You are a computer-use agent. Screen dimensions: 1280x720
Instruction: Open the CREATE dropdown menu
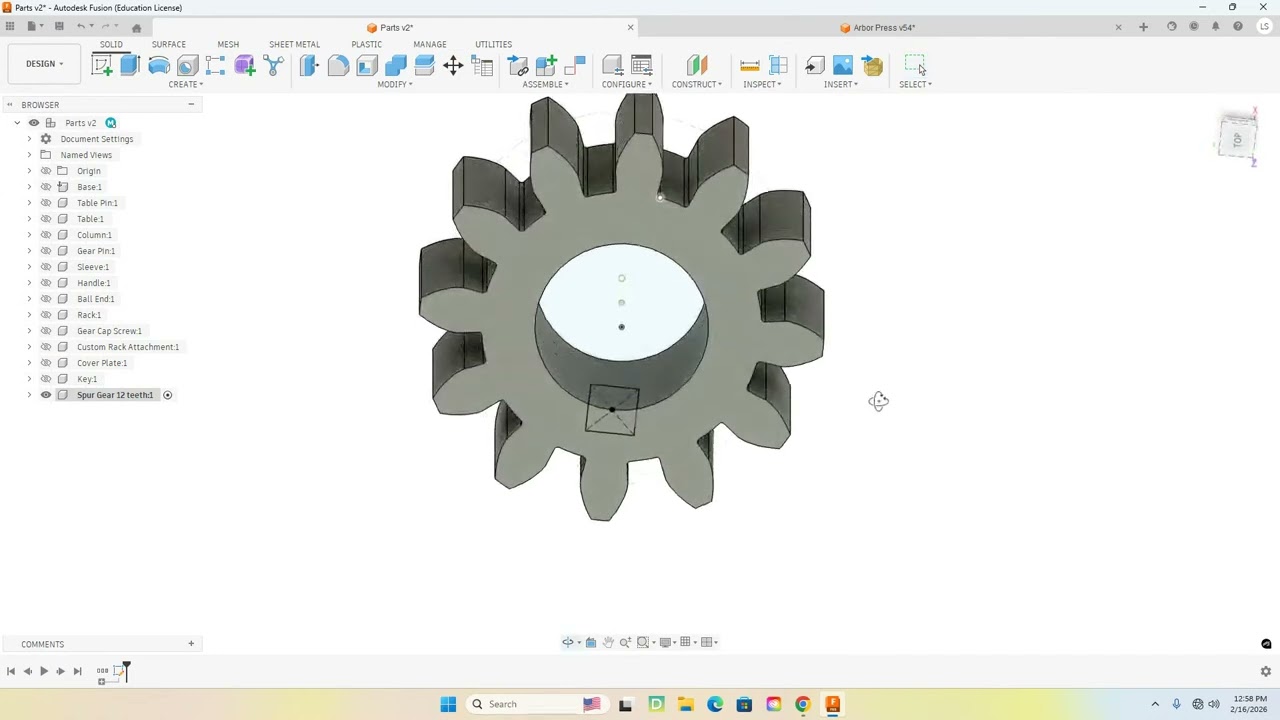pos(186,84)
